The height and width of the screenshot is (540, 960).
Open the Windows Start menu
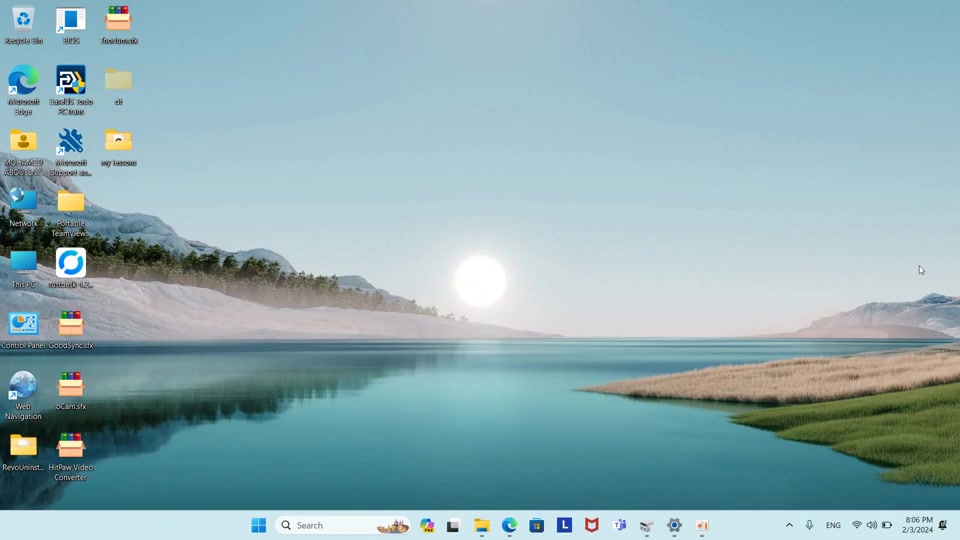258,525
